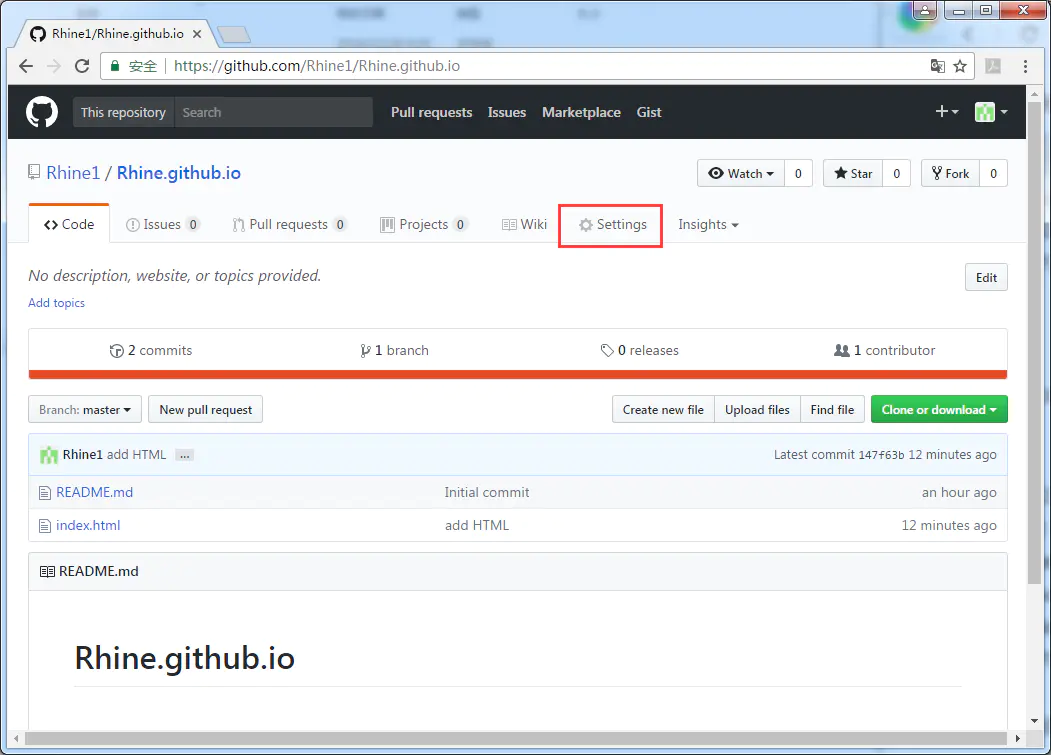
Task: Open the Clone or download dropdown
Action: [x=939, y=409]
